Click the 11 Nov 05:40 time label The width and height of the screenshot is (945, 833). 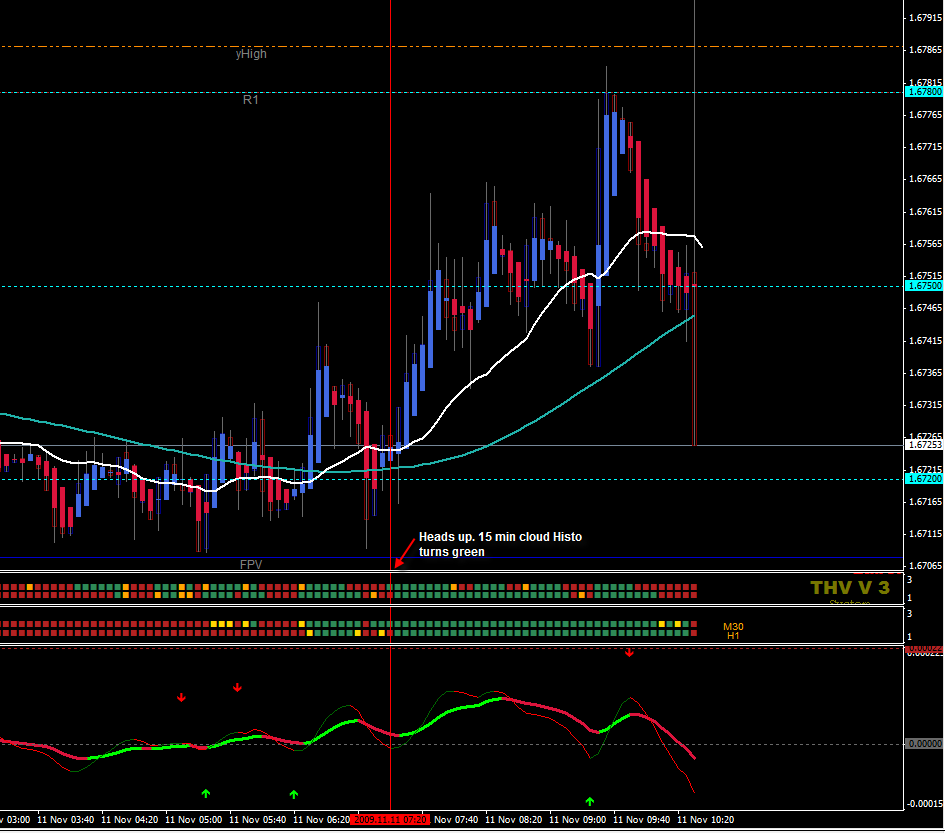(258, 820)
